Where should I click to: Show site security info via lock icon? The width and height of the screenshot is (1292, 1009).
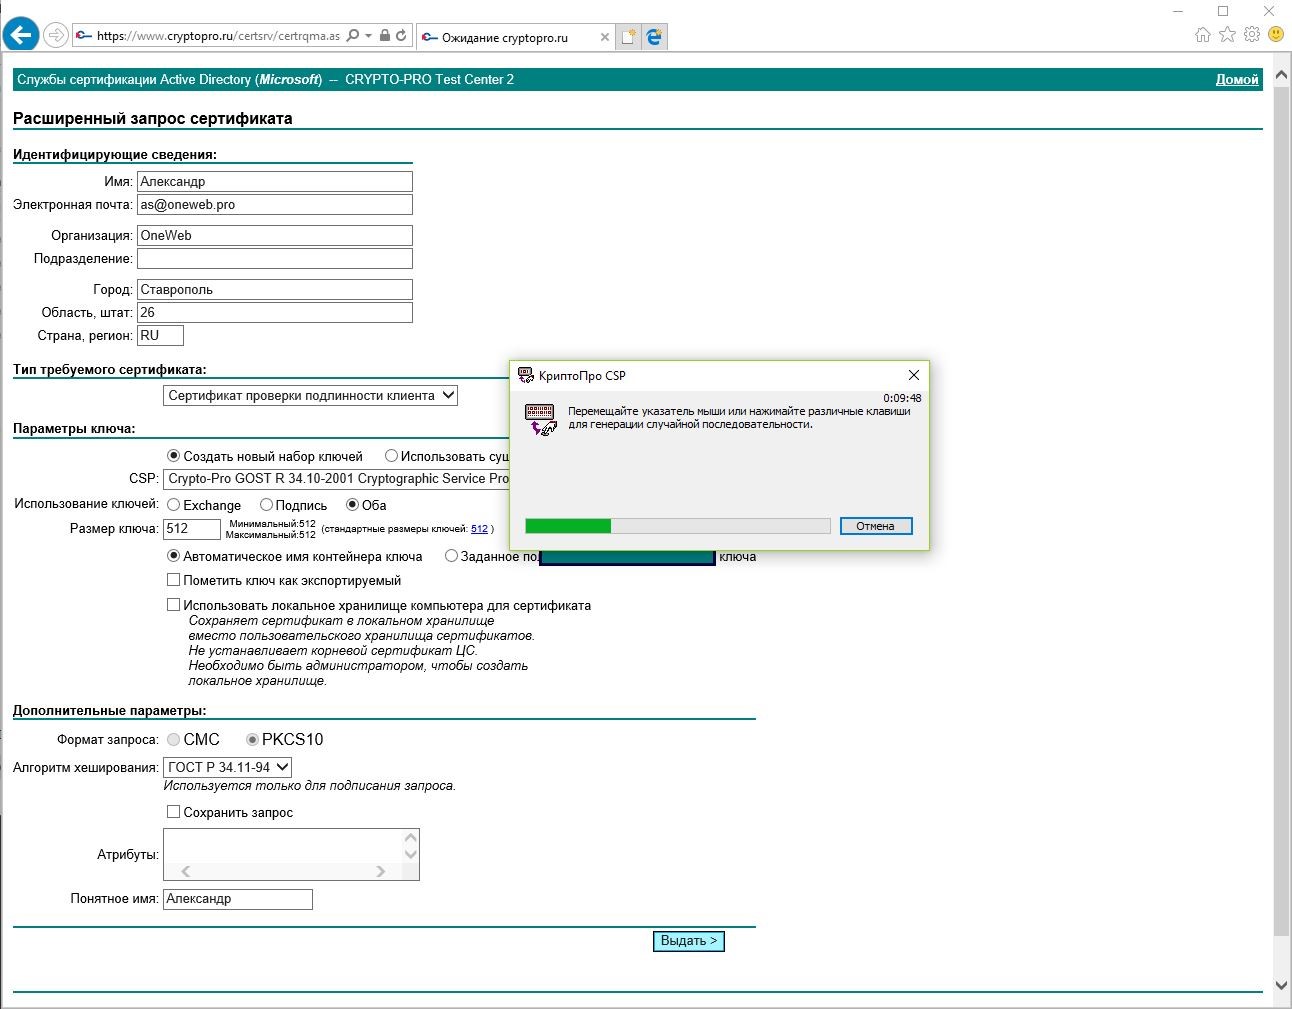point(385,36)
